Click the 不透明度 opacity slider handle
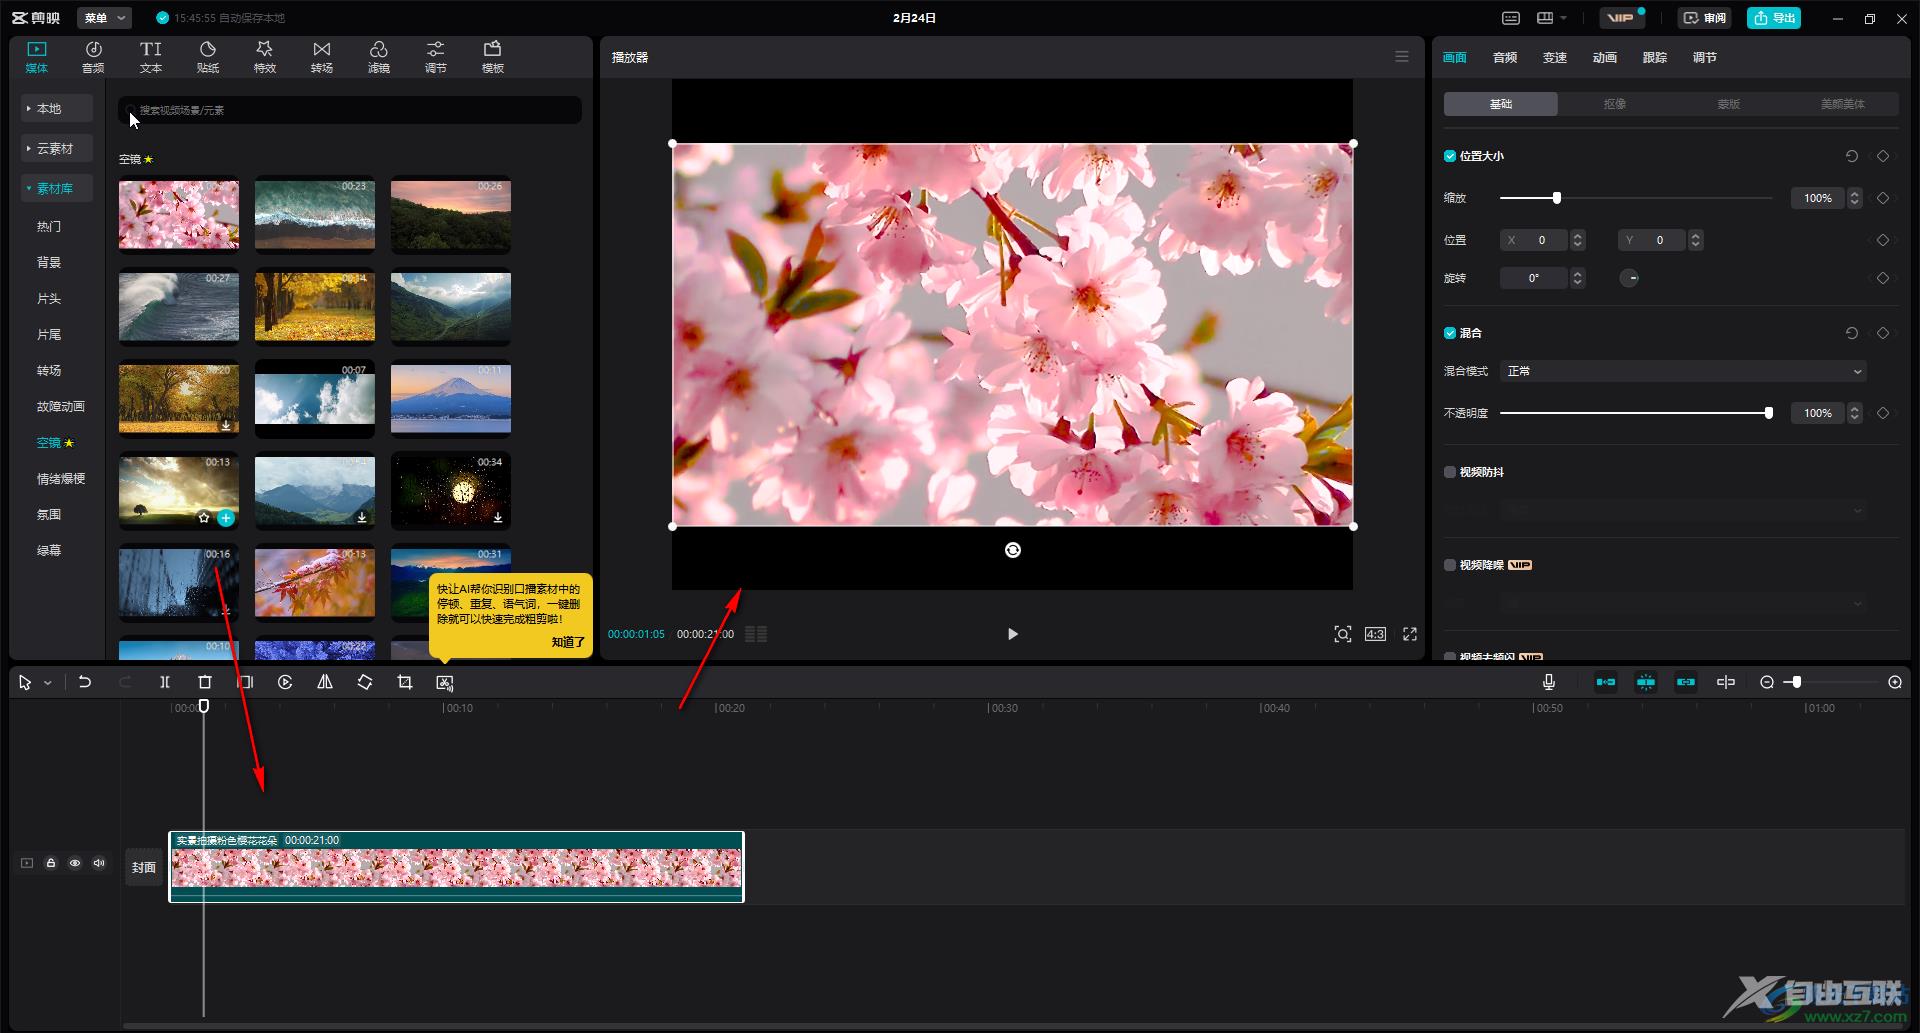 (1769, 413)
